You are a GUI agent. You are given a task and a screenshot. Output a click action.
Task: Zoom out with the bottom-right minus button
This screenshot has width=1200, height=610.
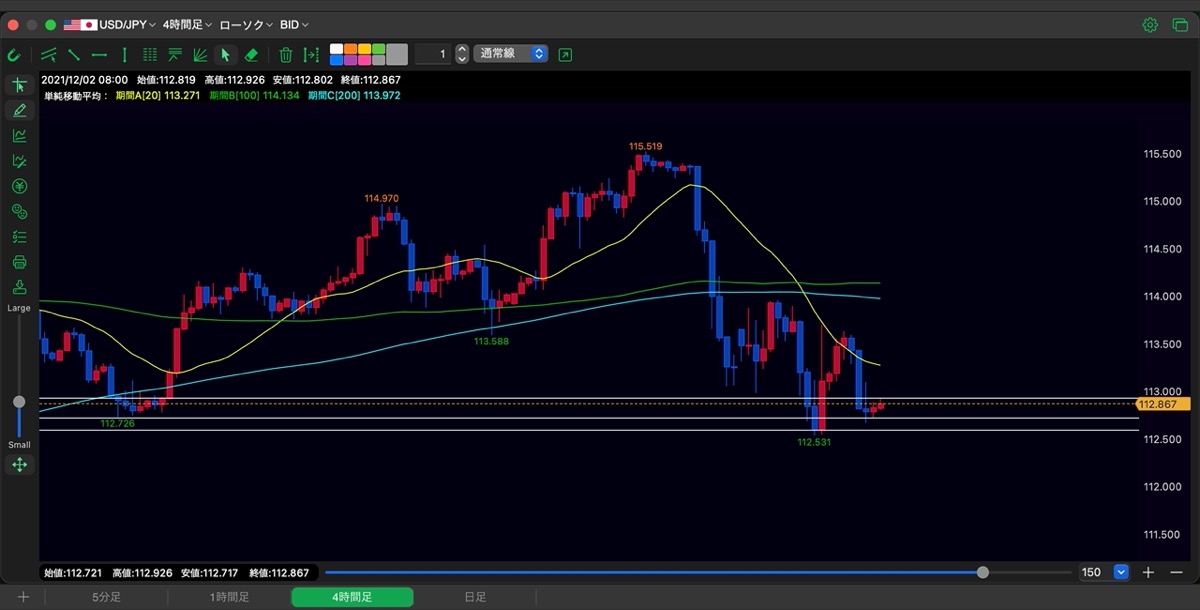pyautogui.click(x=1174, y=573)
